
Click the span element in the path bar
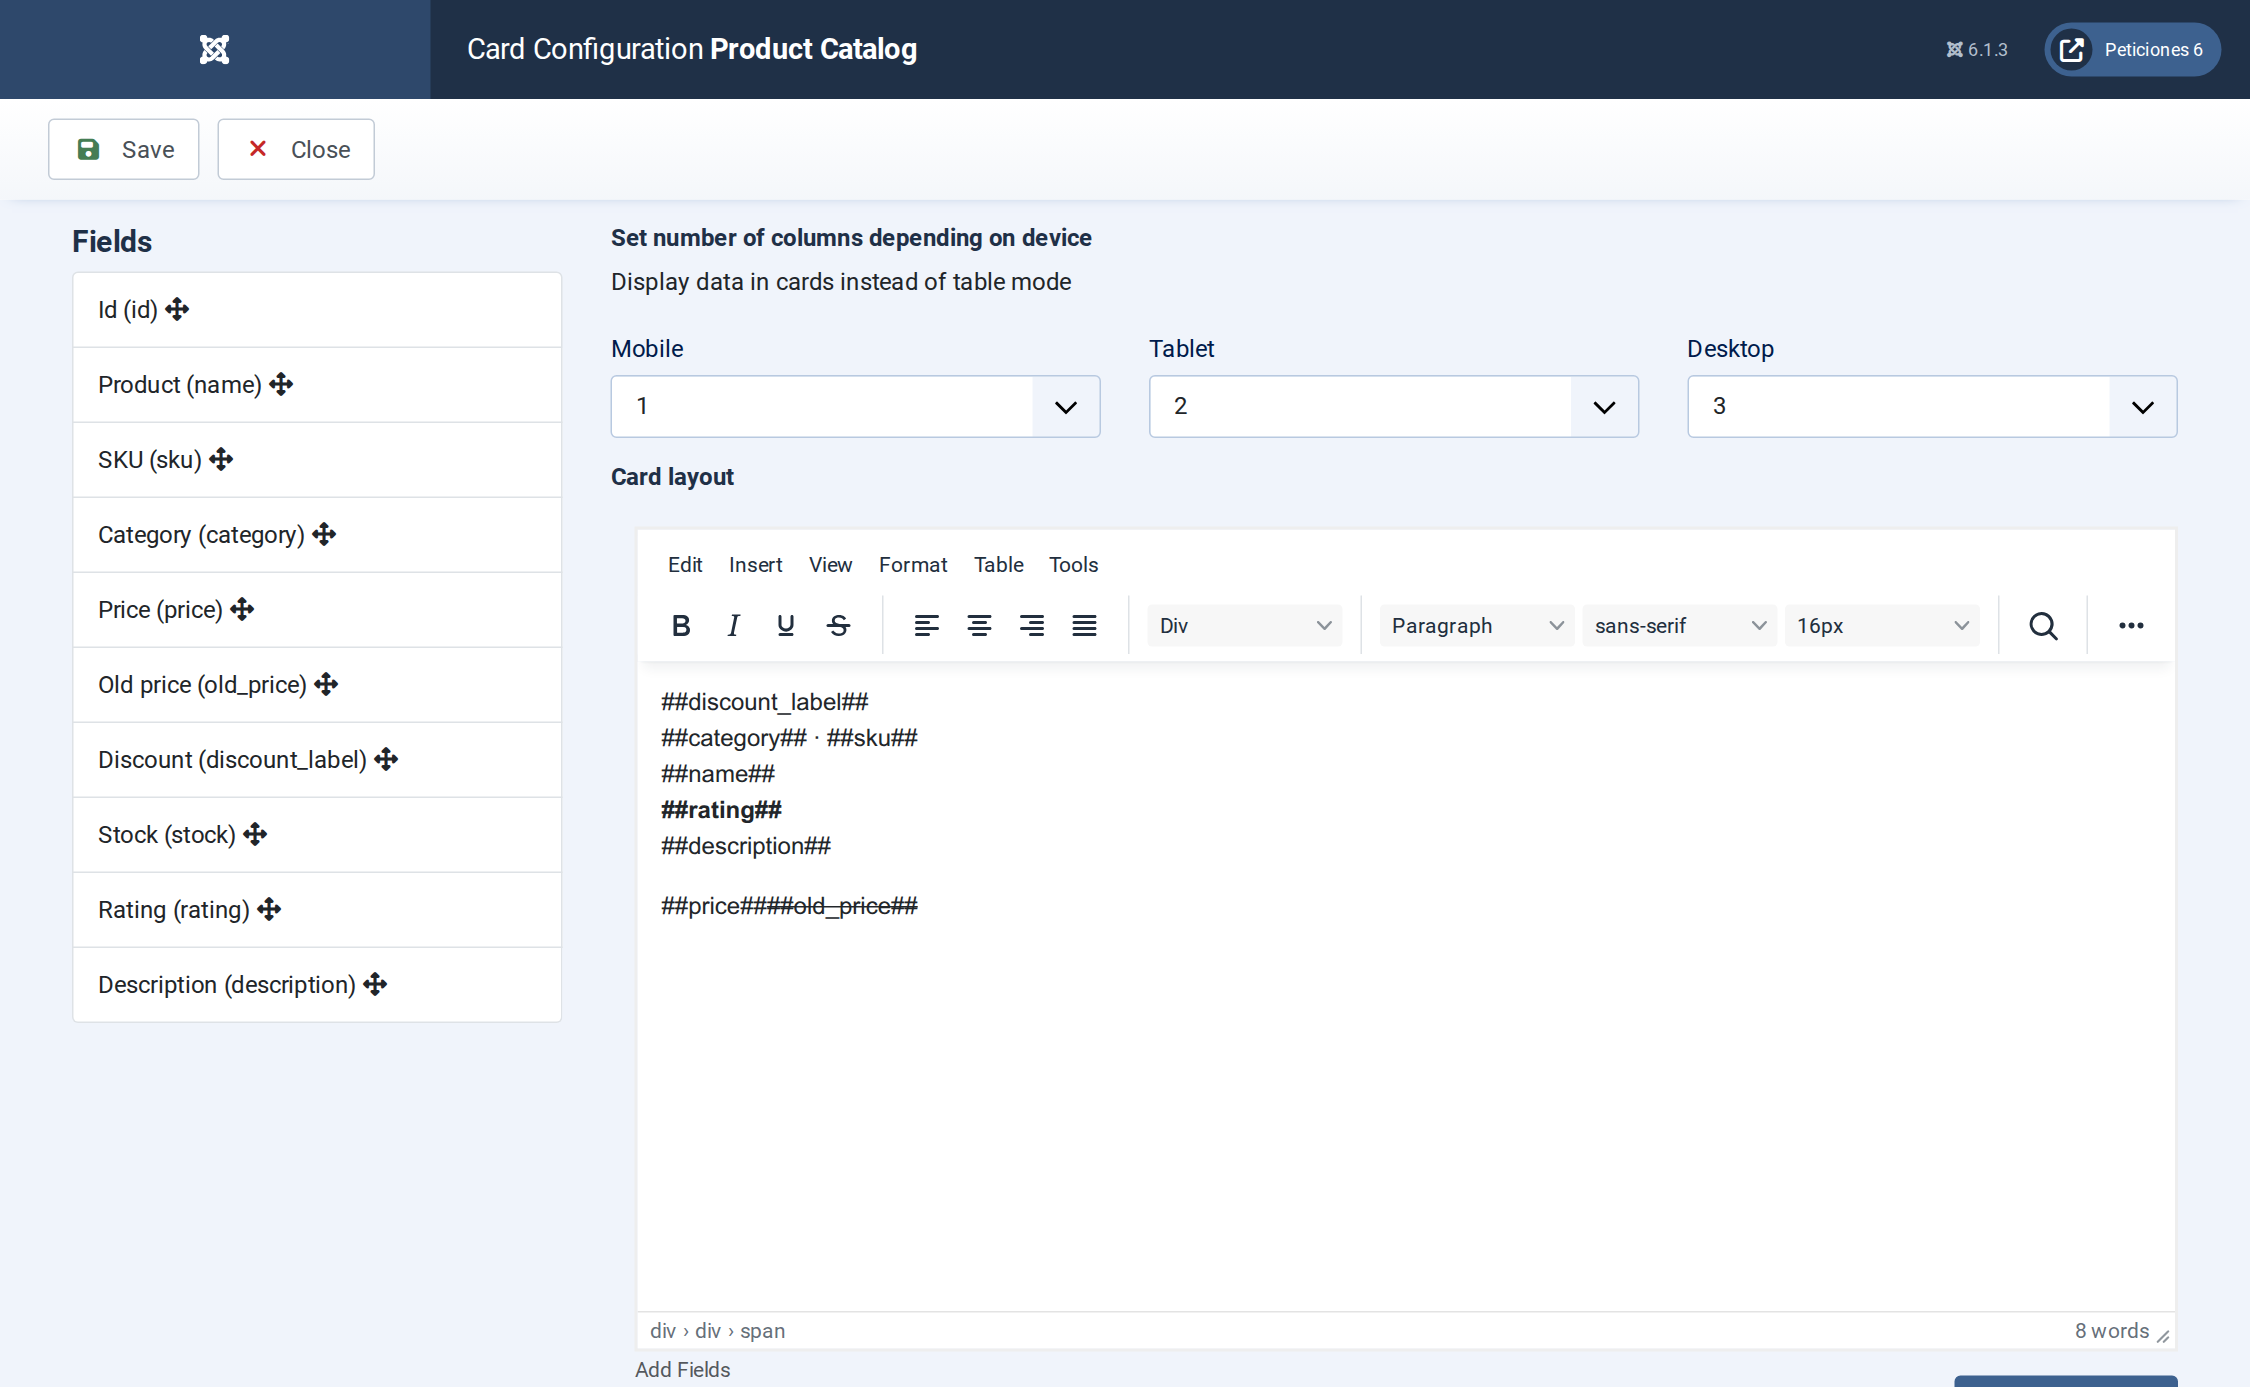762,1331
